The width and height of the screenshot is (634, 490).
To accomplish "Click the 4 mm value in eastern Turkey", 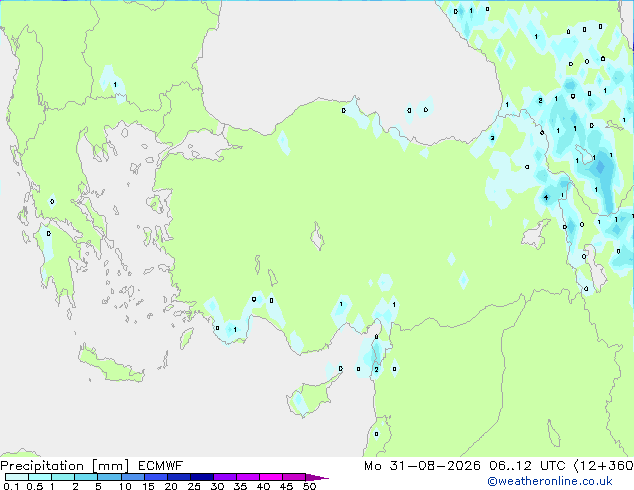I will [546, 198].
